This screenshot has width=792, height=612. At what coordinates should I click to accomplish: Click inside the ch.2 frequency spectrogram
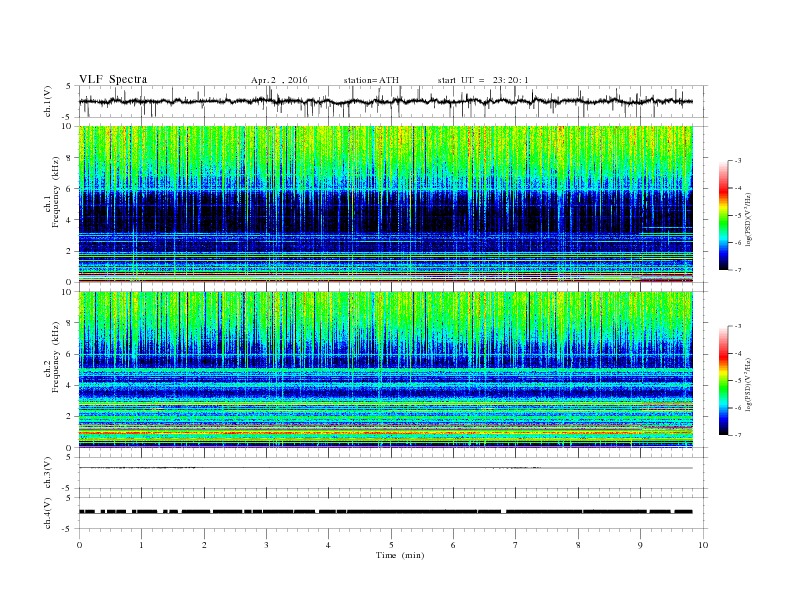(x=386, y=370)
